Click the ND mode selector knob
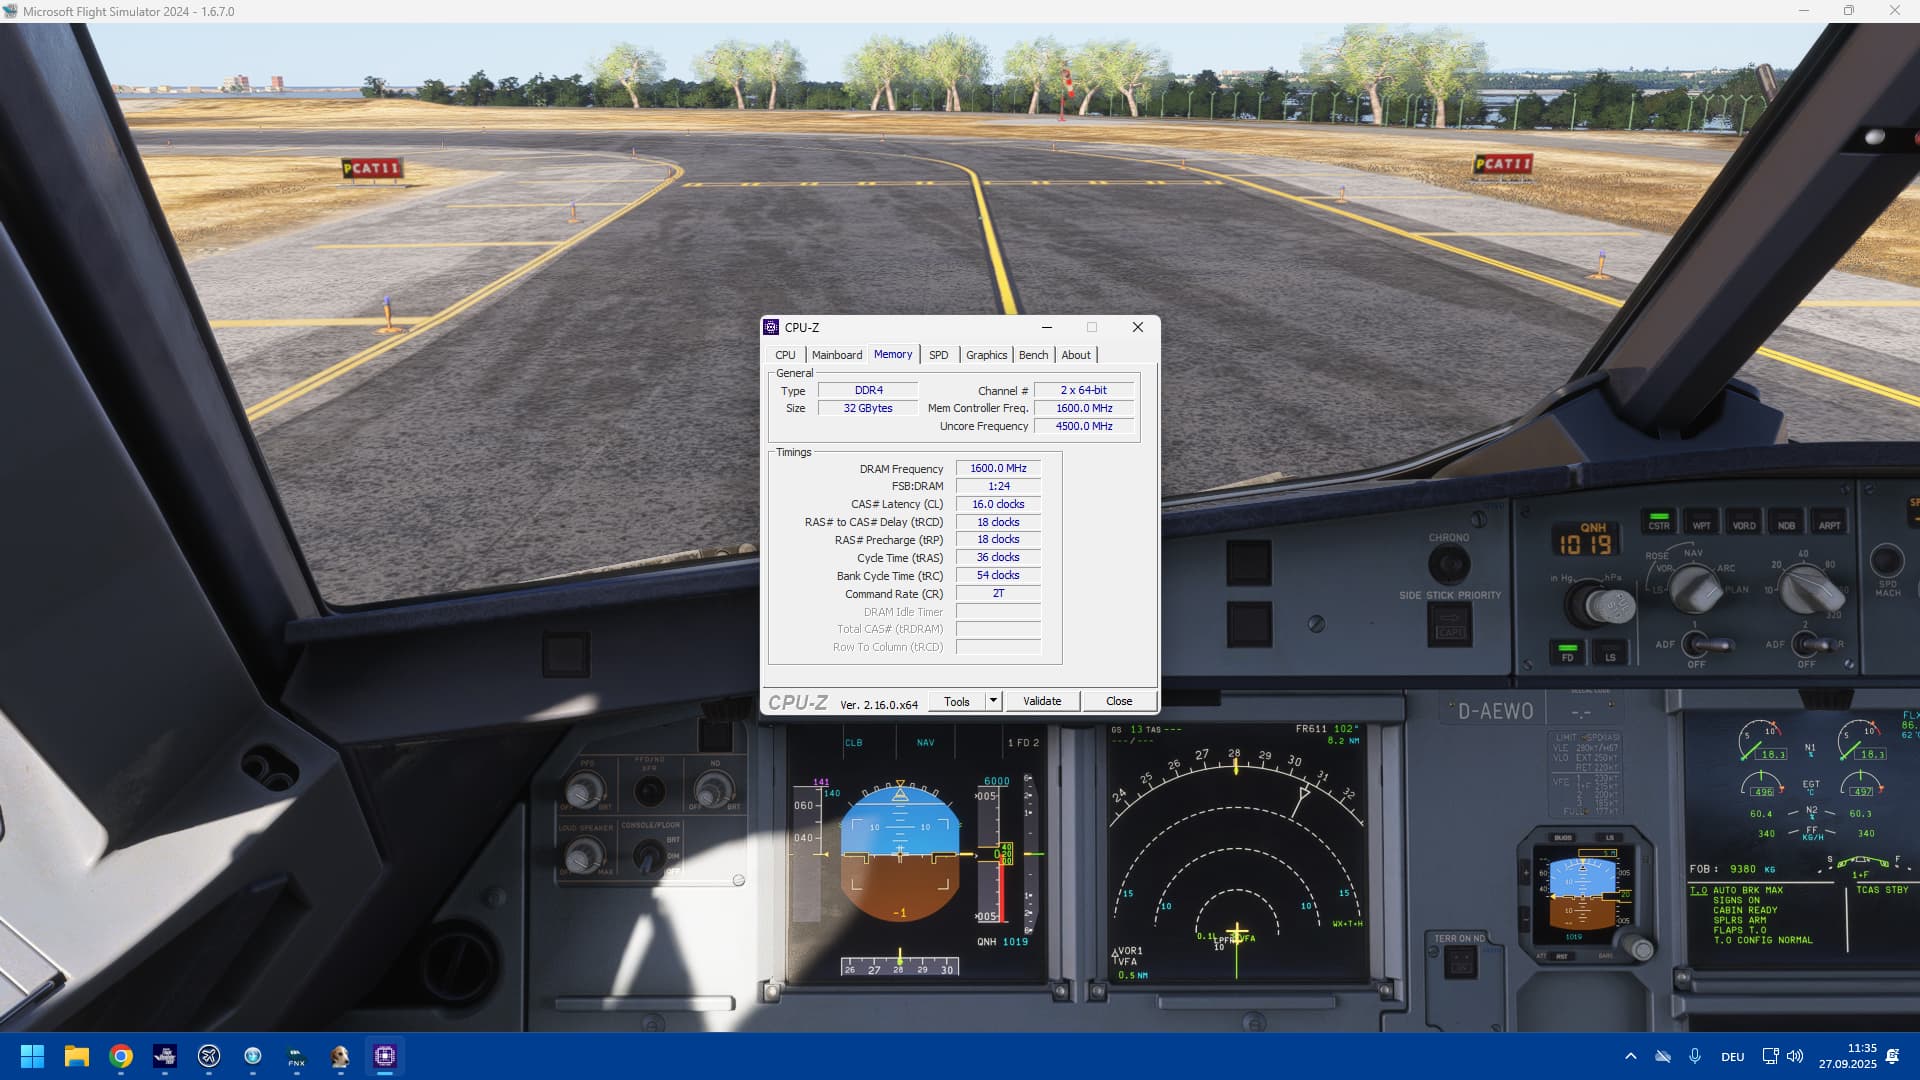Image resolution: width=1920 pixels, height=1080 pixels. (1693, 588)
